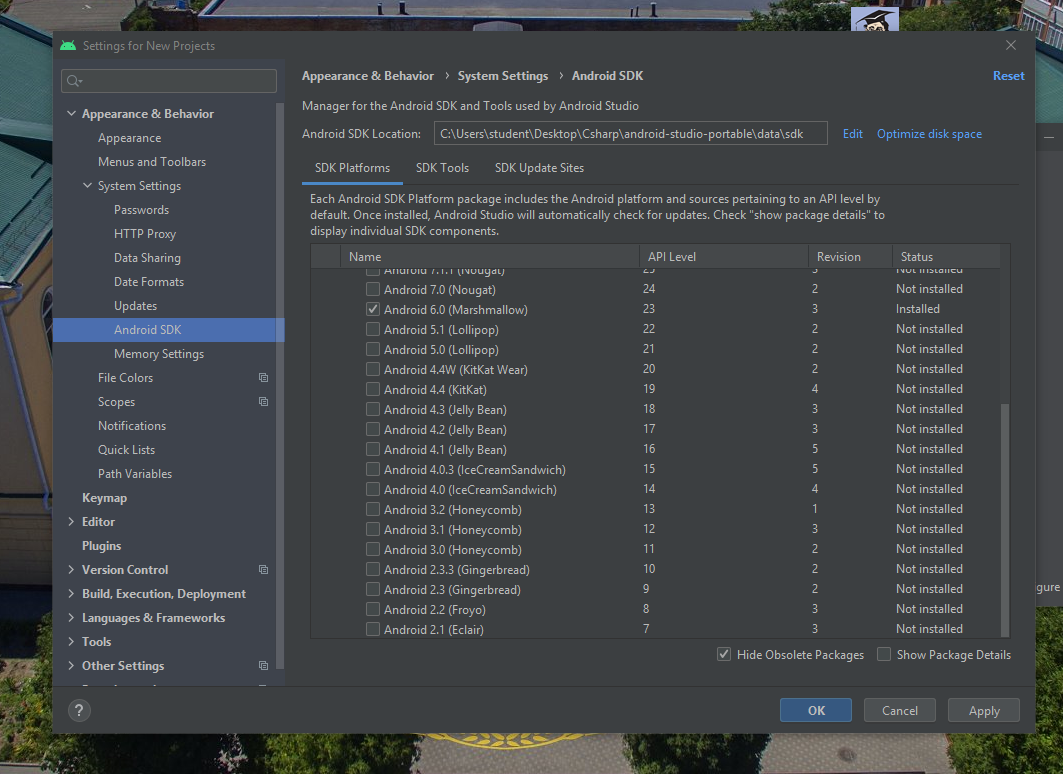Image resolution: width=1063 pixels, height=774 pixels.
Task: Select HTTP Proxy settings
Action: [145, 234]
